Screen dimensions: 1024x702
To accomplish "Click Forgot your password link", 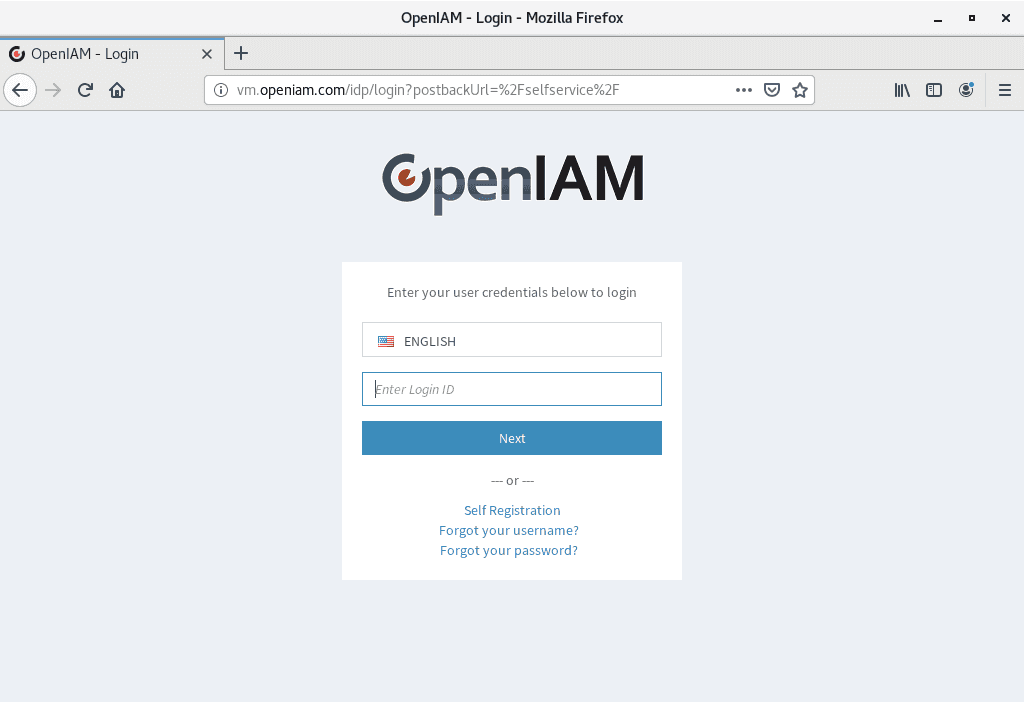I will pyautogui.click(x=509, y=550).
